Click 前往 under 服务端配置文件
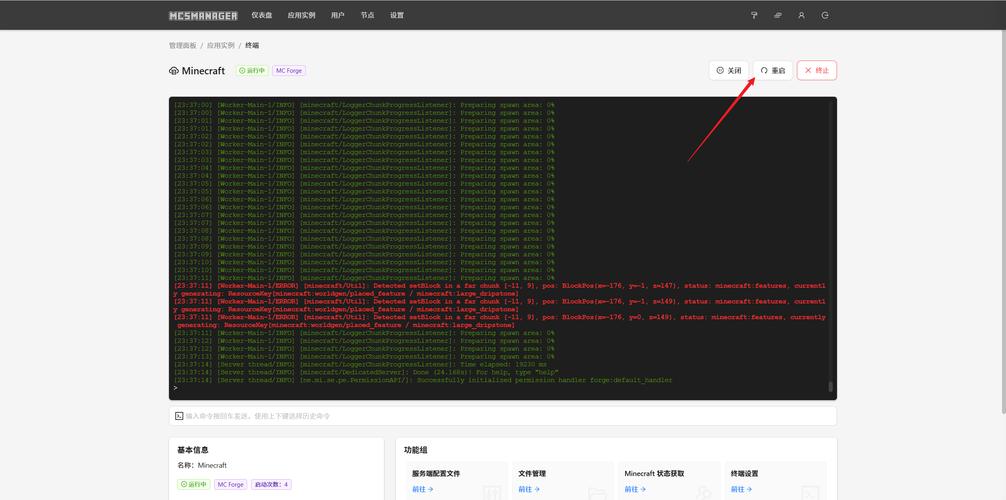The width and height of the screenshot is (1006, 500). [x=422, y=490]
